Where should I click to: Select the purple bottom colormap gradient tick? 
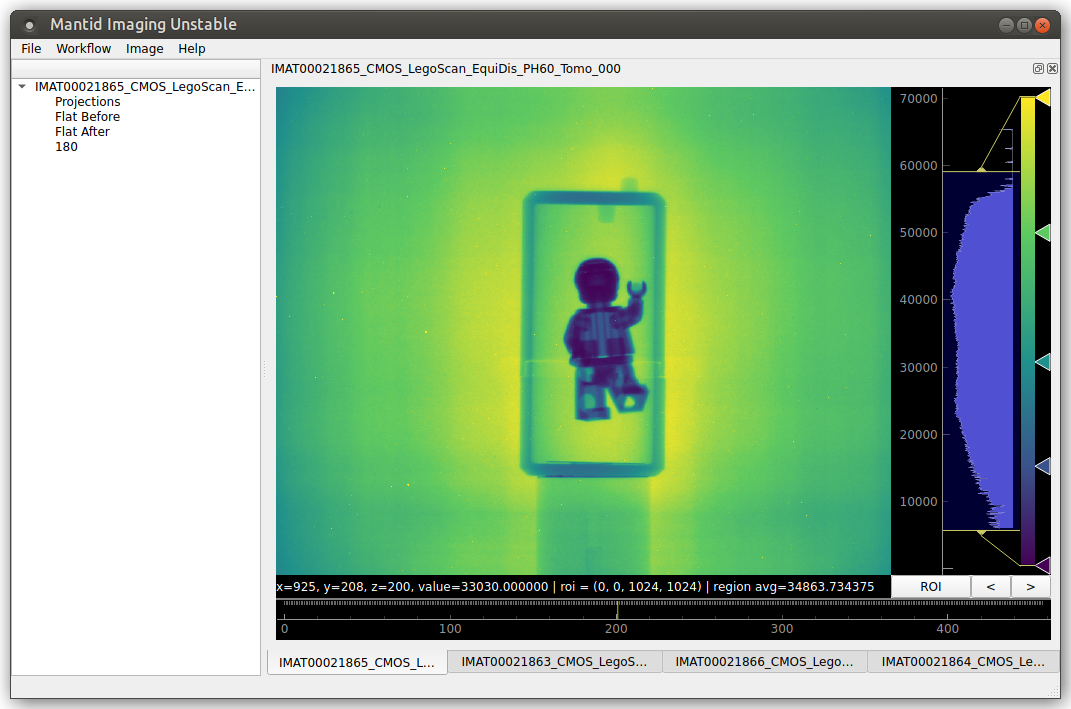[1043, 565]
